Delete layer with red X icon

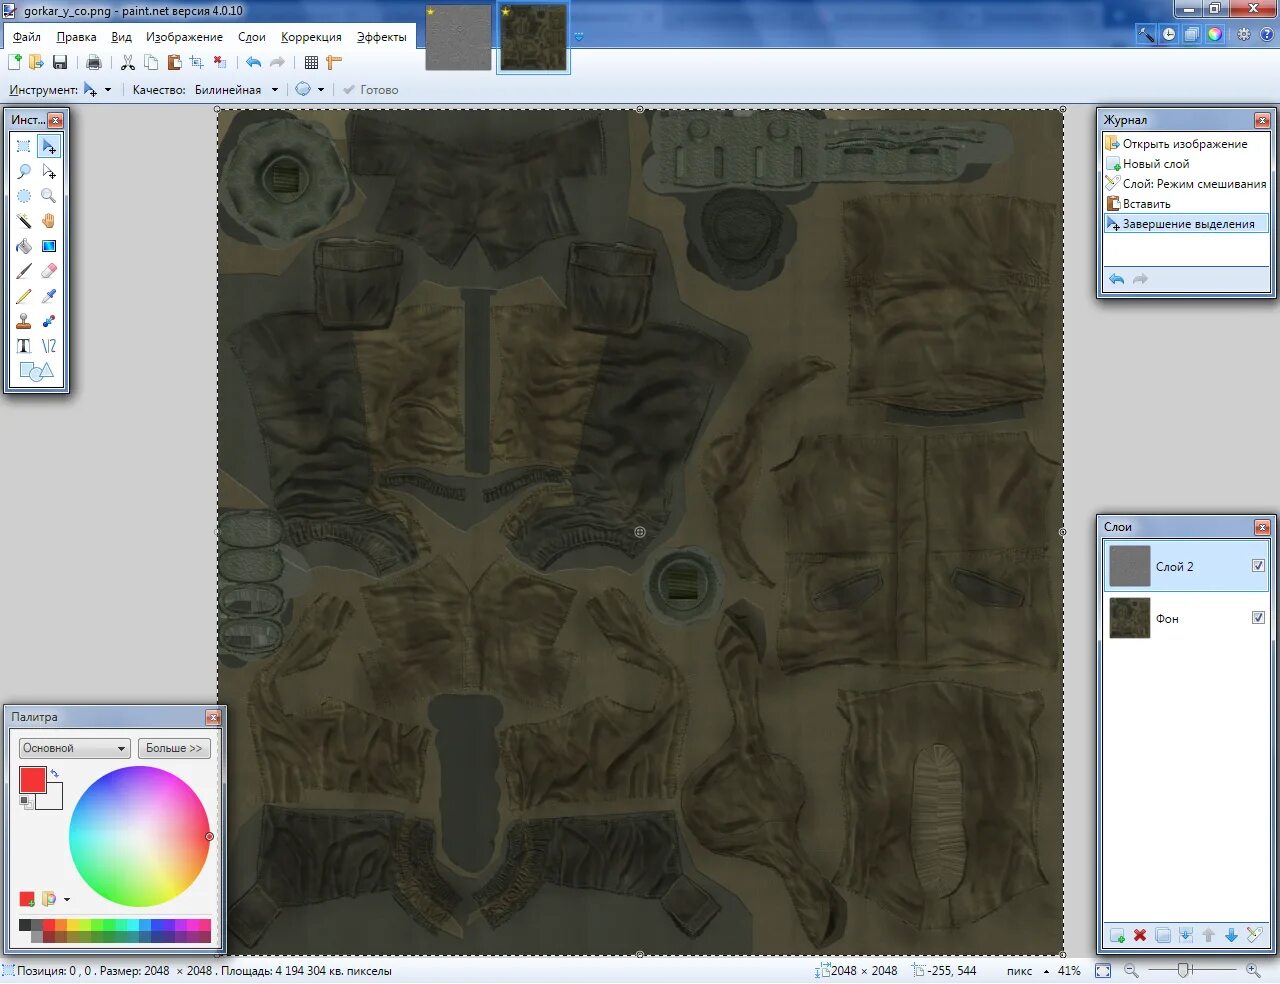[x=1140, y=936]
